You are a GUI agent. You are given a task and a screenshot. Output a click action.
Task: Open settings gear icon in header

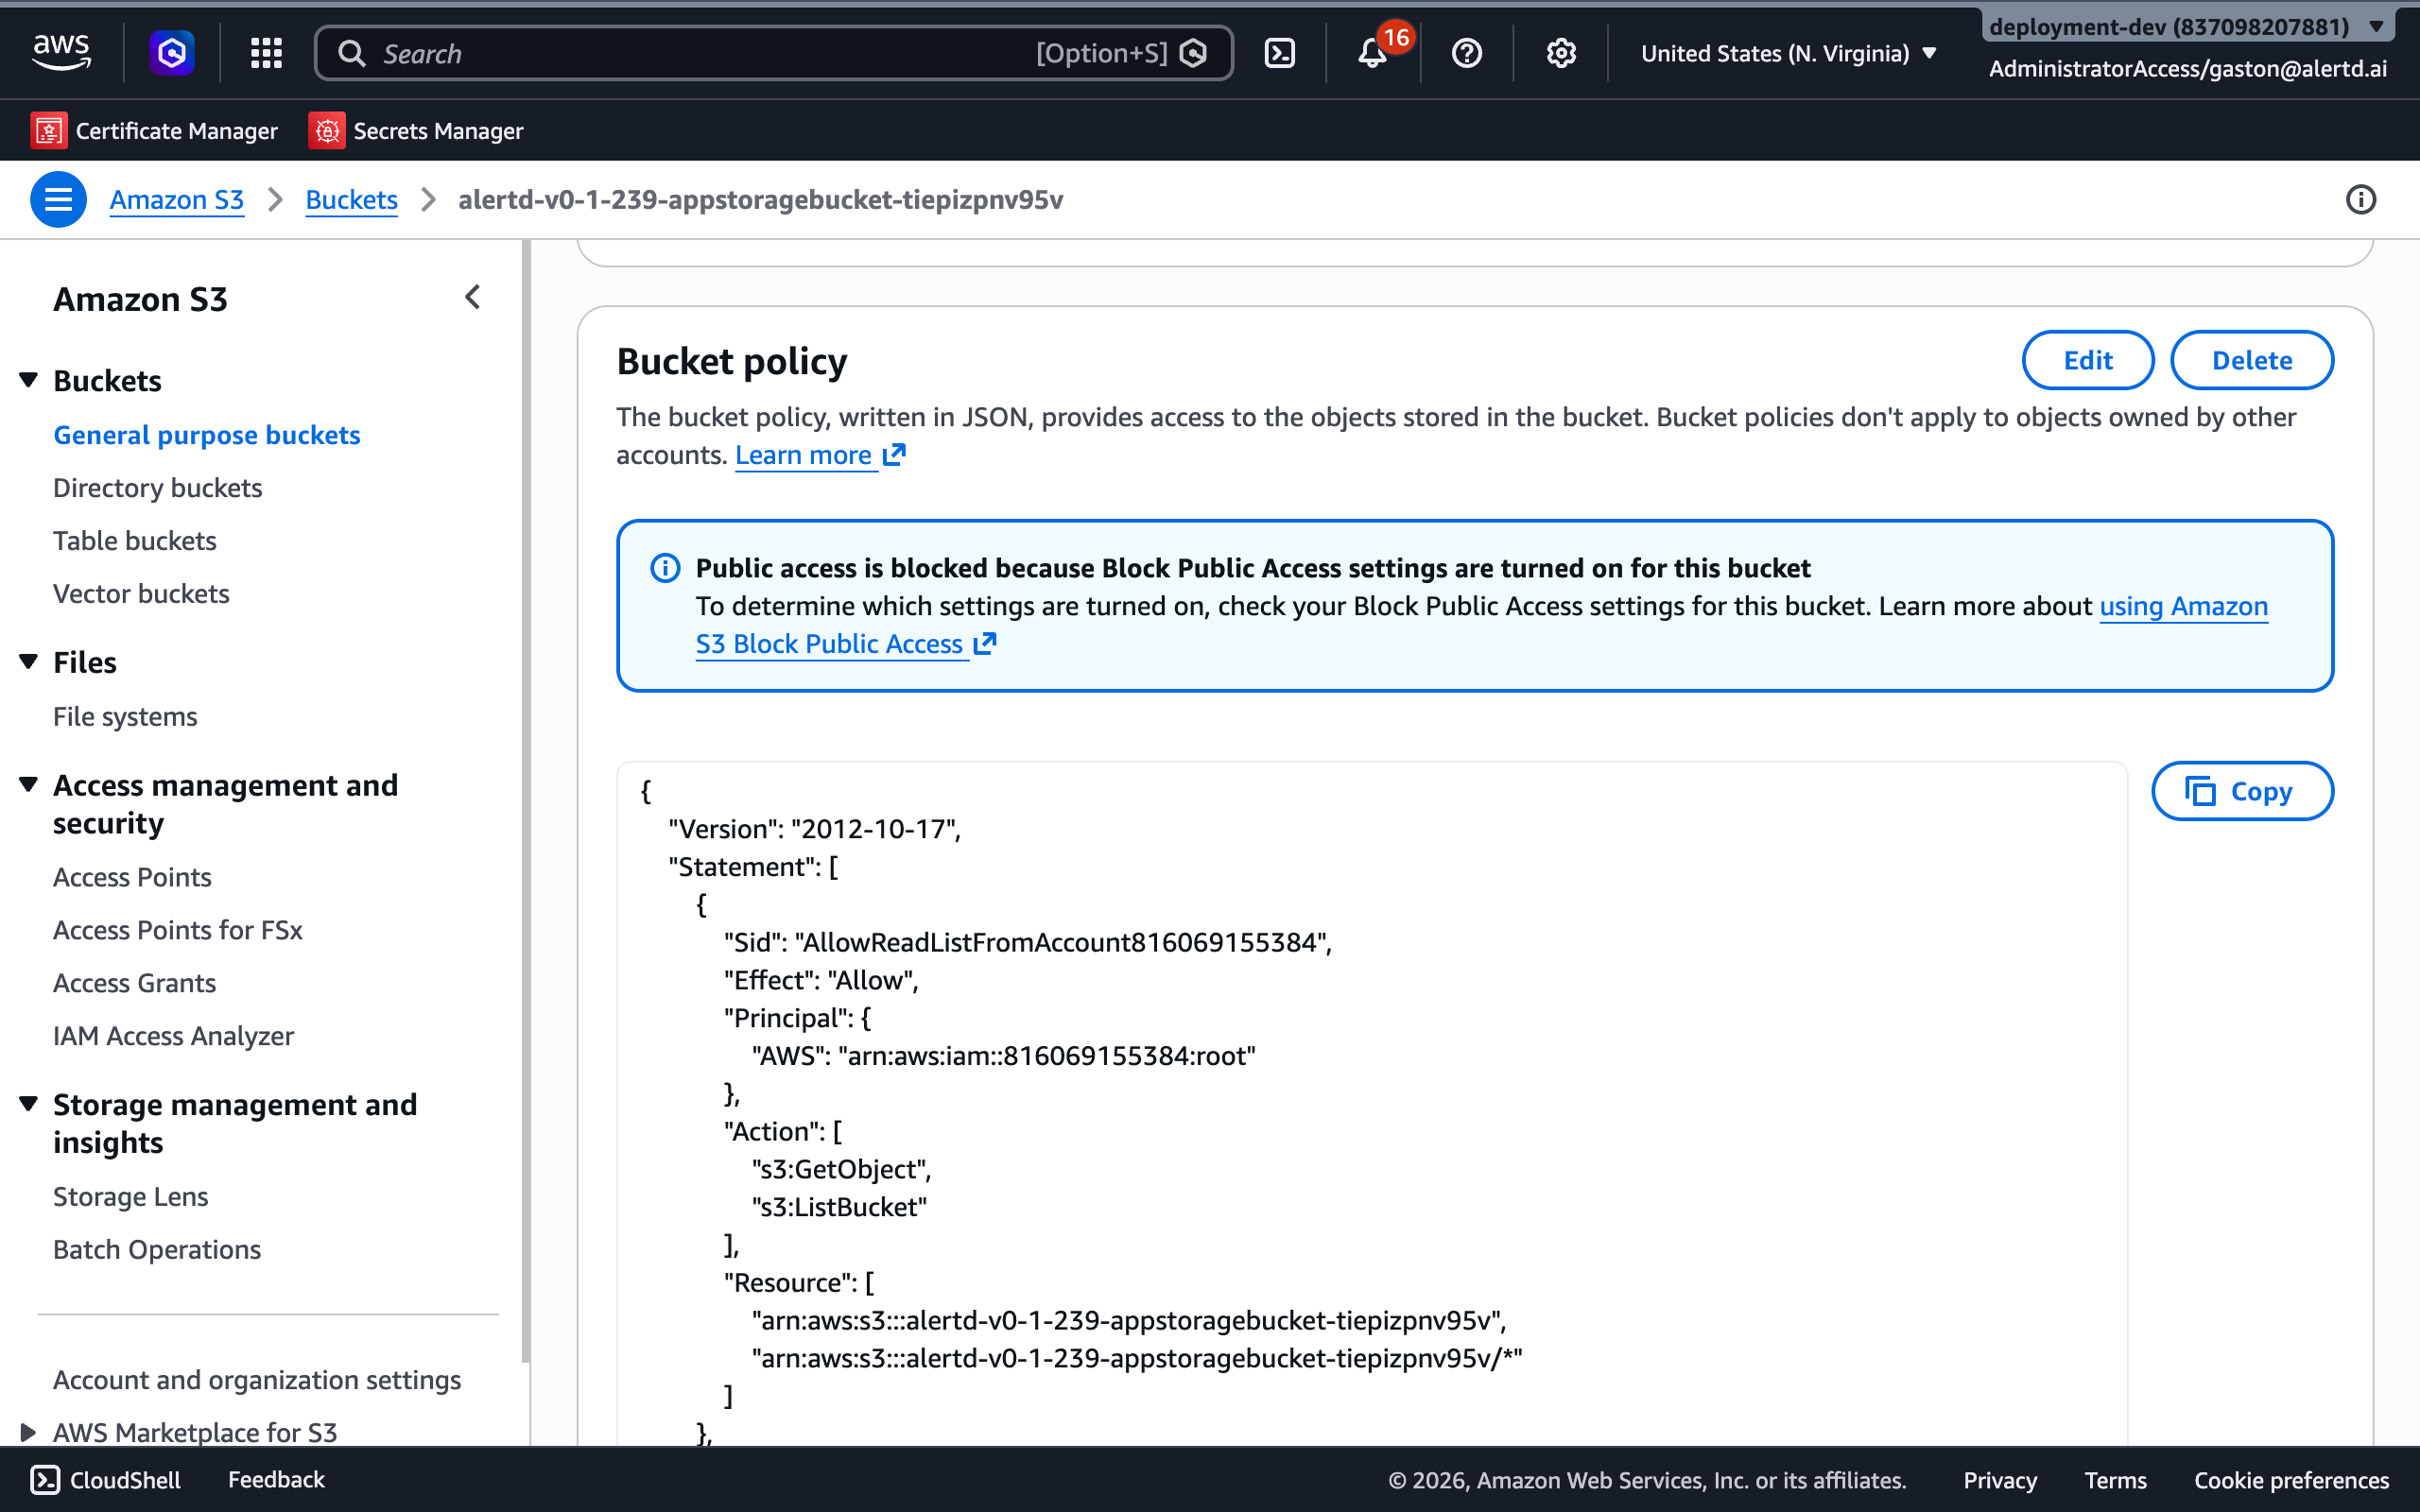click(1560, 53)
